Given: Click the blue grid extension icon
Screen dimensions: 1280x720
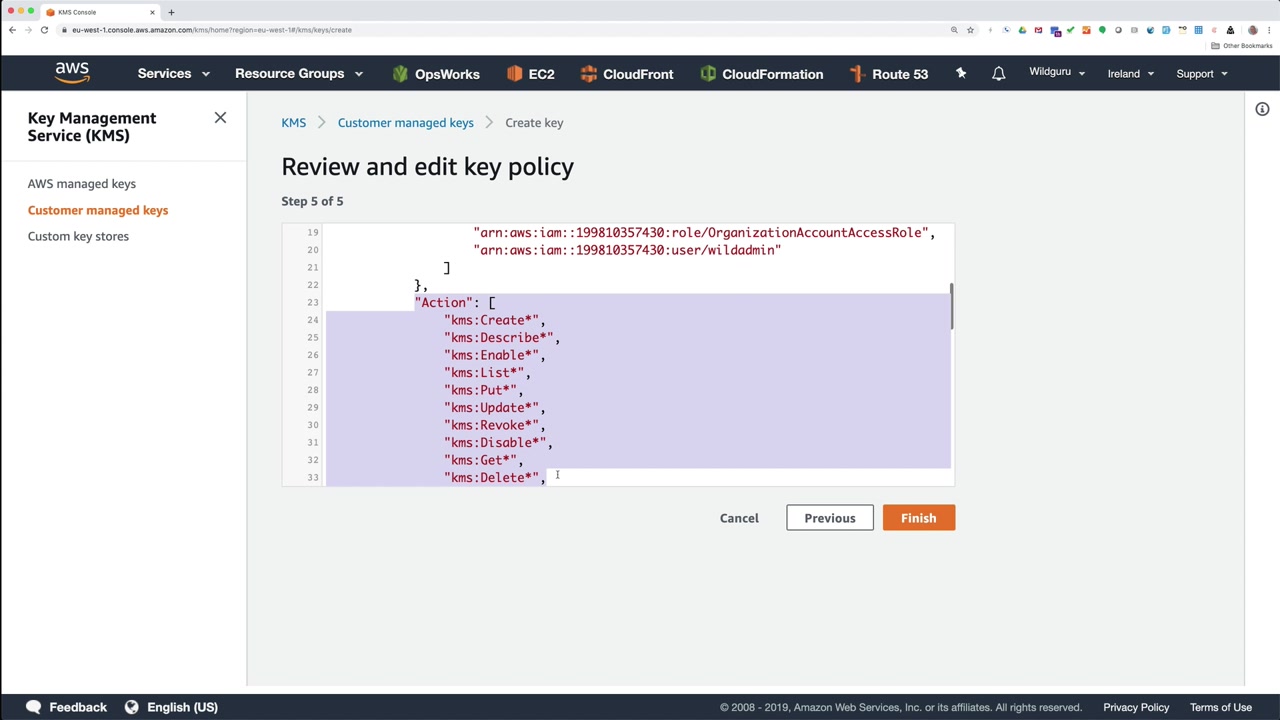Looking at the screenshot, I should pyautogui.click(x=1198, y=30).
